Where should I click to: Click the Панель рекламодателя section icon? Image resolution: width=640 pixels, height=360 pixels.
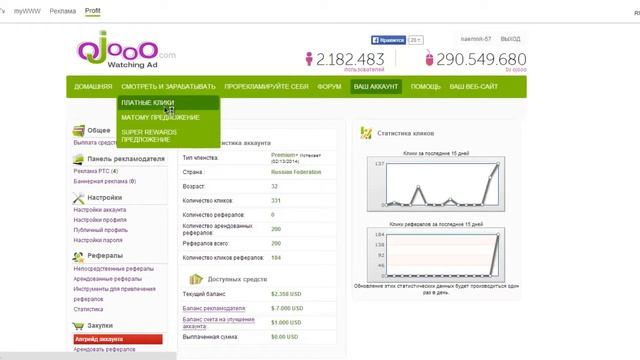(78, 159)
